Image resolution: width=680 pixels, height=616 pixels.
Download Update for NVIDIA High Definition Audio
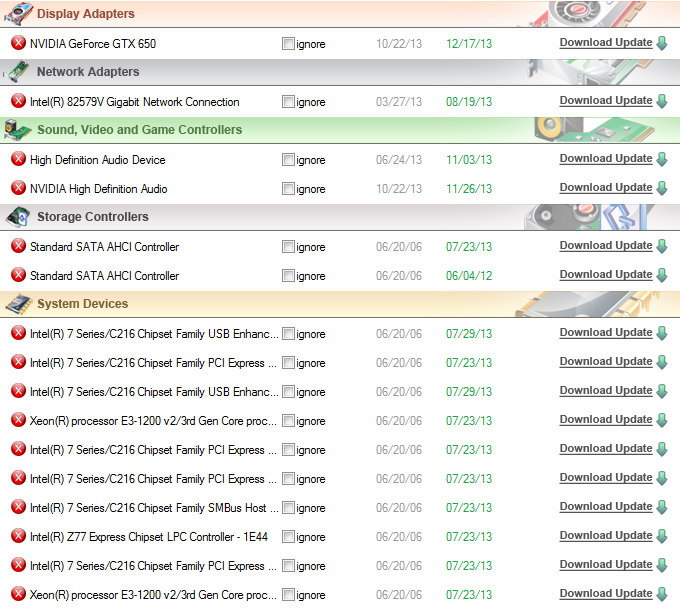click(x=606, y=188)
